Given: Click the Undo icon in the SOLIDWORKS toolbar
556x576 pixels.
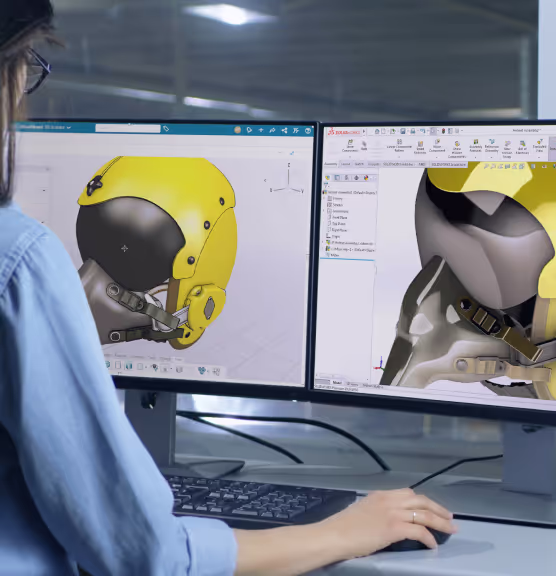Looking at the screenshot, I should 422,132.
